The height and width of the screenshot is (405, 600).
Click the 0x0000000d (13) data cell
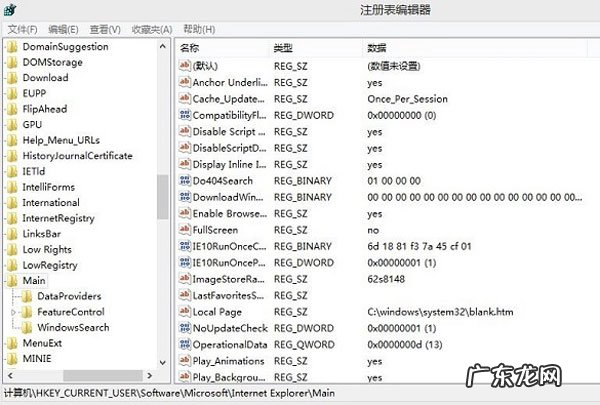[x=405, y=345]
